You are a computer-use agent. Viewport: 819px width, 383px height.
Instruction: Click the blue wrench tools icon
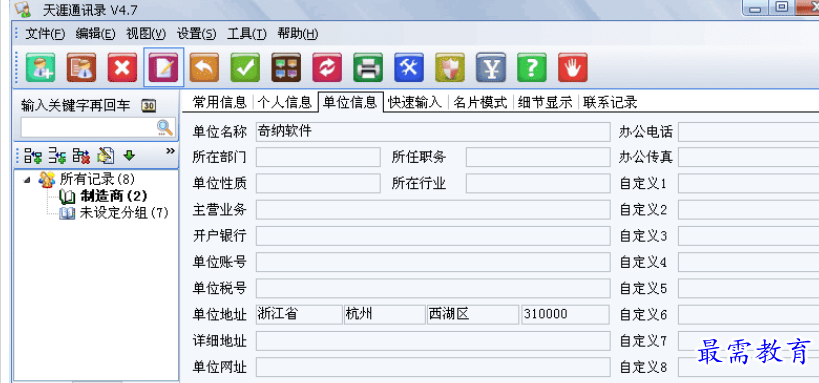(409, 67)
